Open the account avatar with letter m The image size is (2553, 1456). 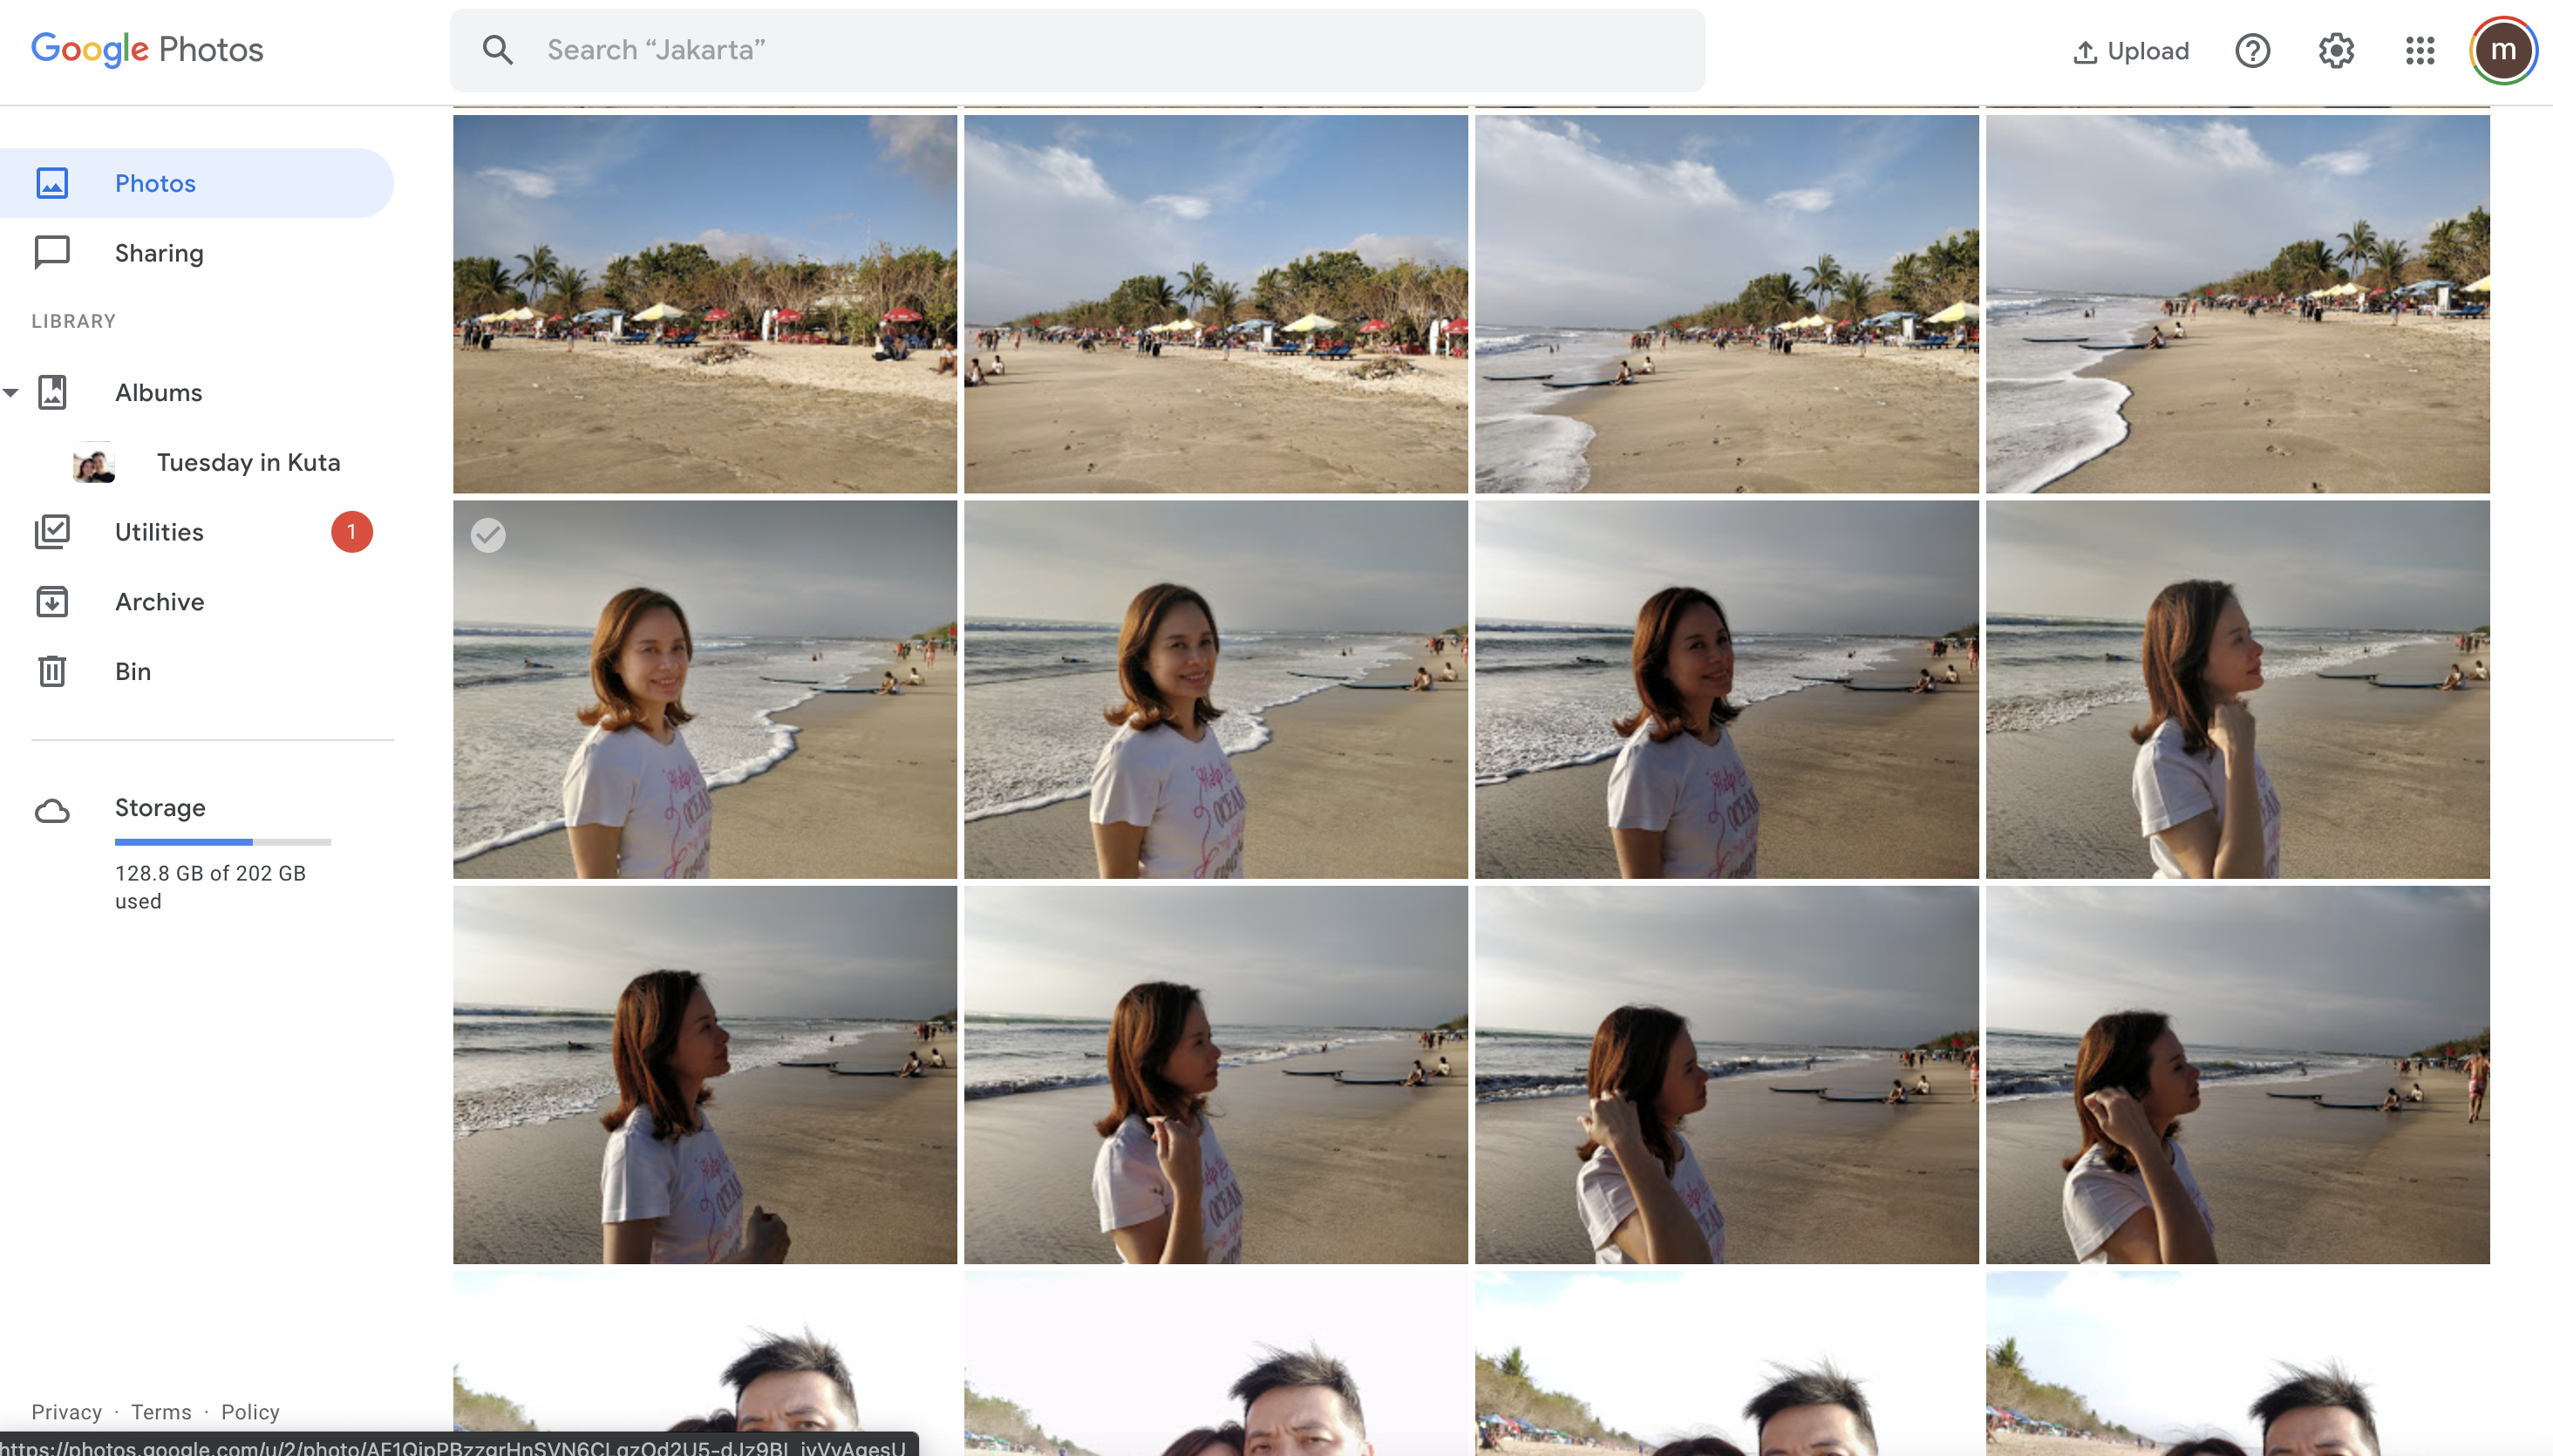point(2503,50)
